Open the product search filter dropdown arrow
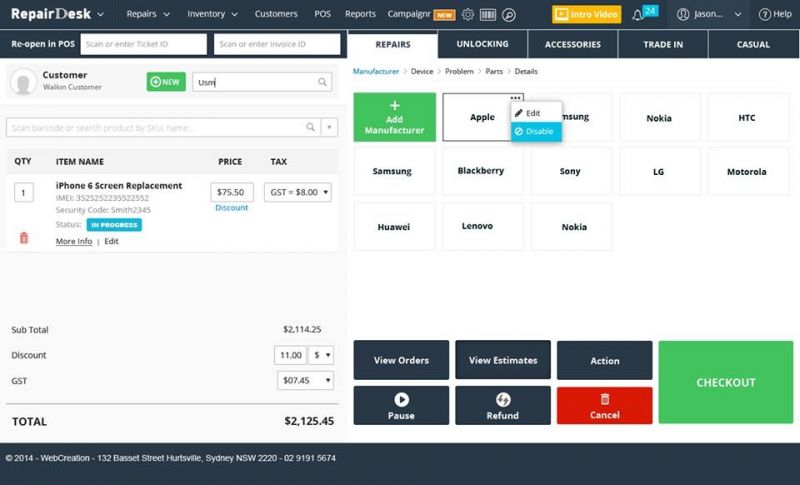 coord(330,127)
